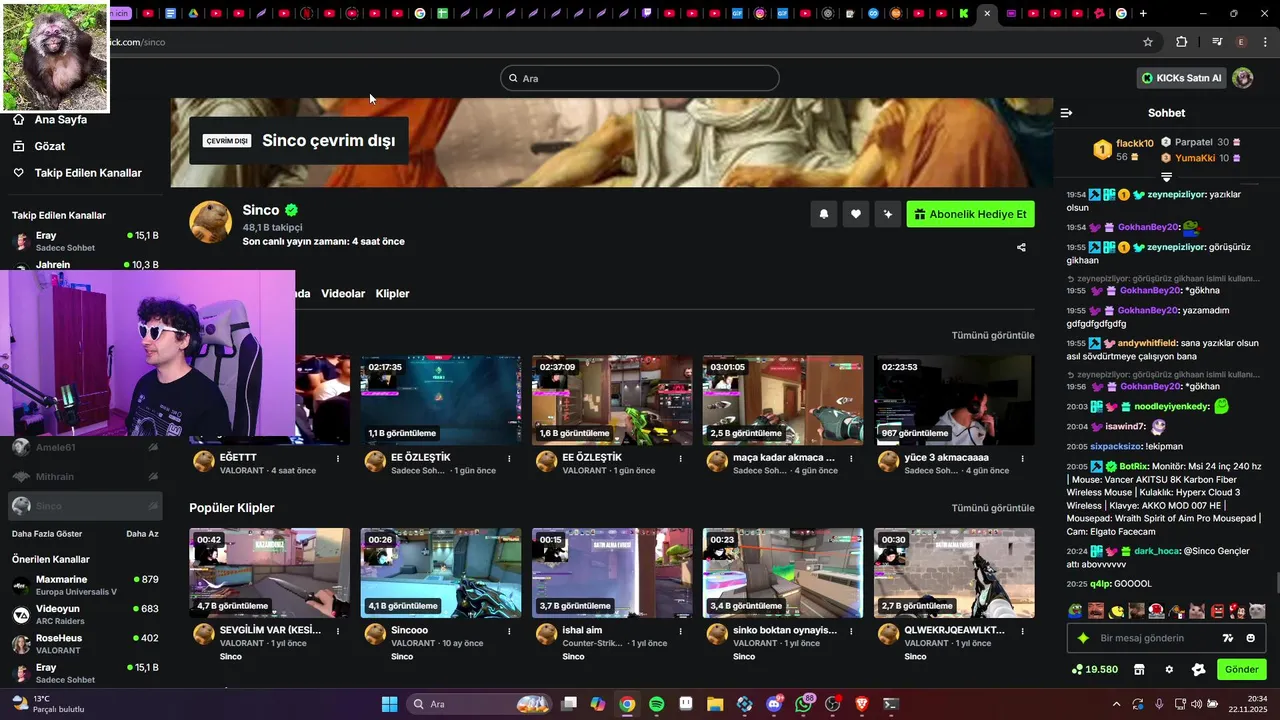Viewport: 1280px width, 720px height.
Task: Open the maça kadar akmaca video thumbnail
Action: coord(783,400)
